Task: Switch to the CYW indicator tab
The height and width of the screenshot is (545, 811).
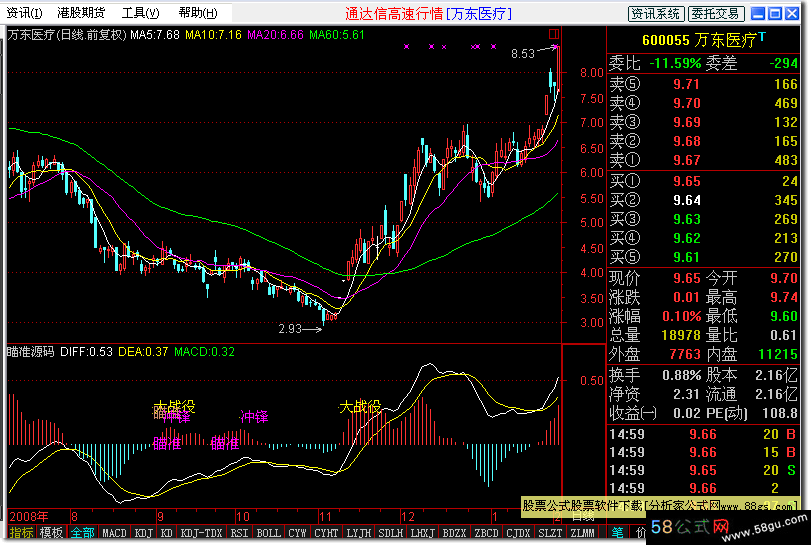Action: 297,533
